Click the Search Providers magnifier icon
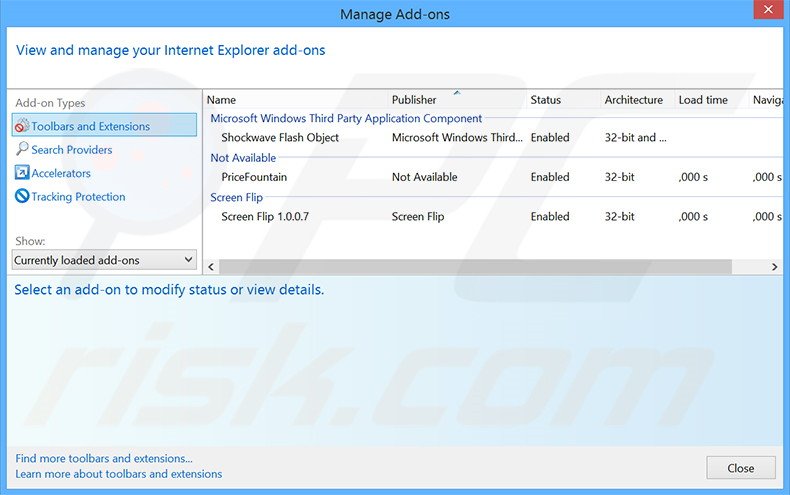 [22, 149]
